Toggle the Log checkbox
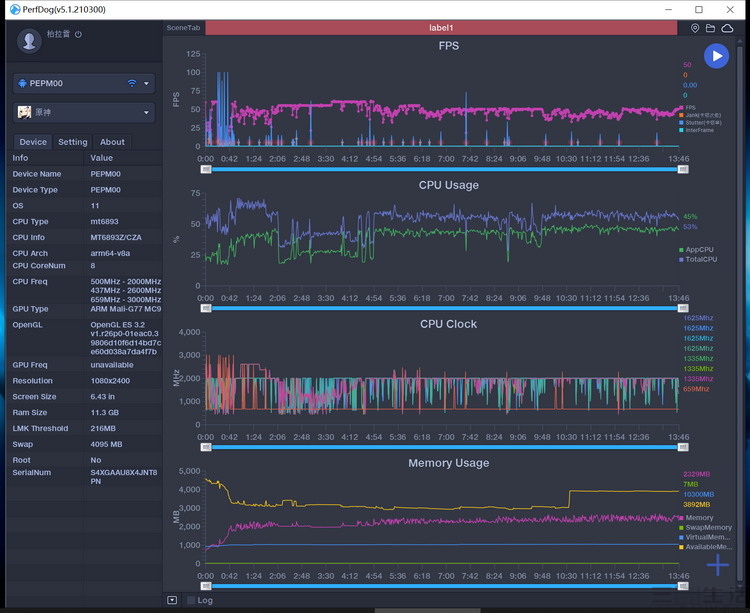This screenshot has height=613, width=750. pyautogui.click(x=191, y=600)
